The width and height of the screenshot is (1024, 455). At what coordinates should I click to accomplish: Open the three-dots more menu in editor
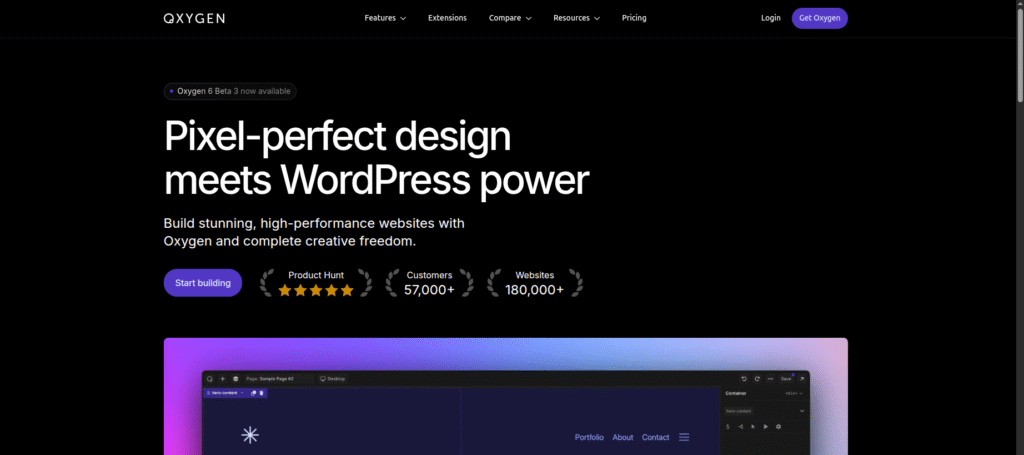click(771, 379)
